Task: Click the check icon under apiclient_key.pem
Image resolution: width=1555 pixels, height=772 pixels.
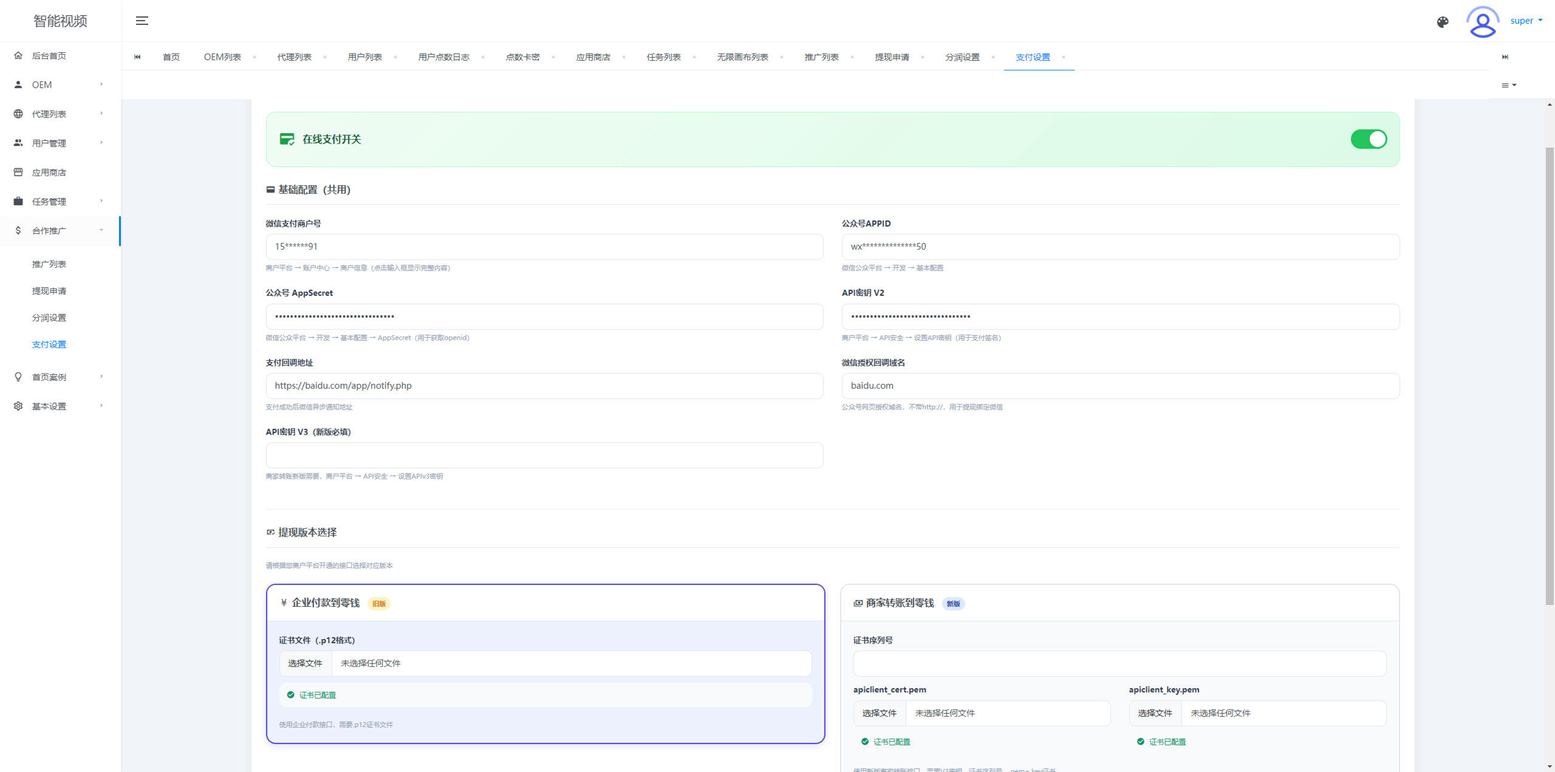Action: click(x=1140, y=742)
